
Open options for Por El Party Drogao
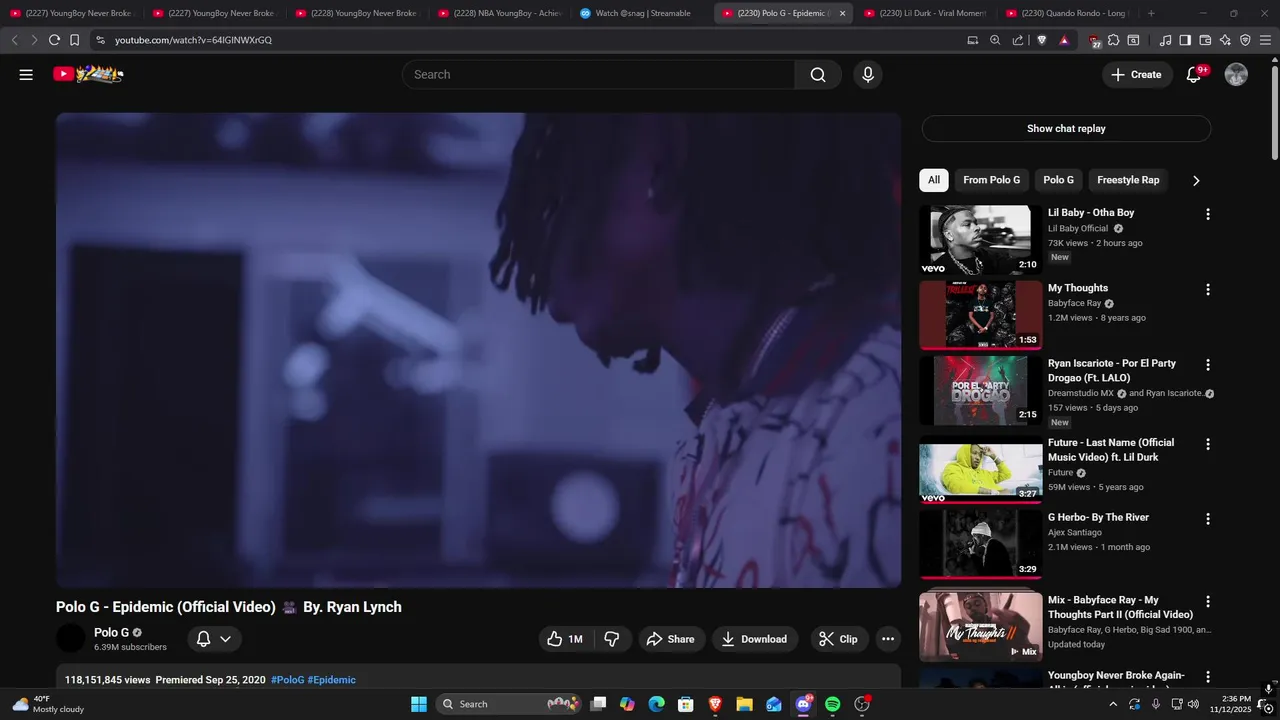(1207, 365)
